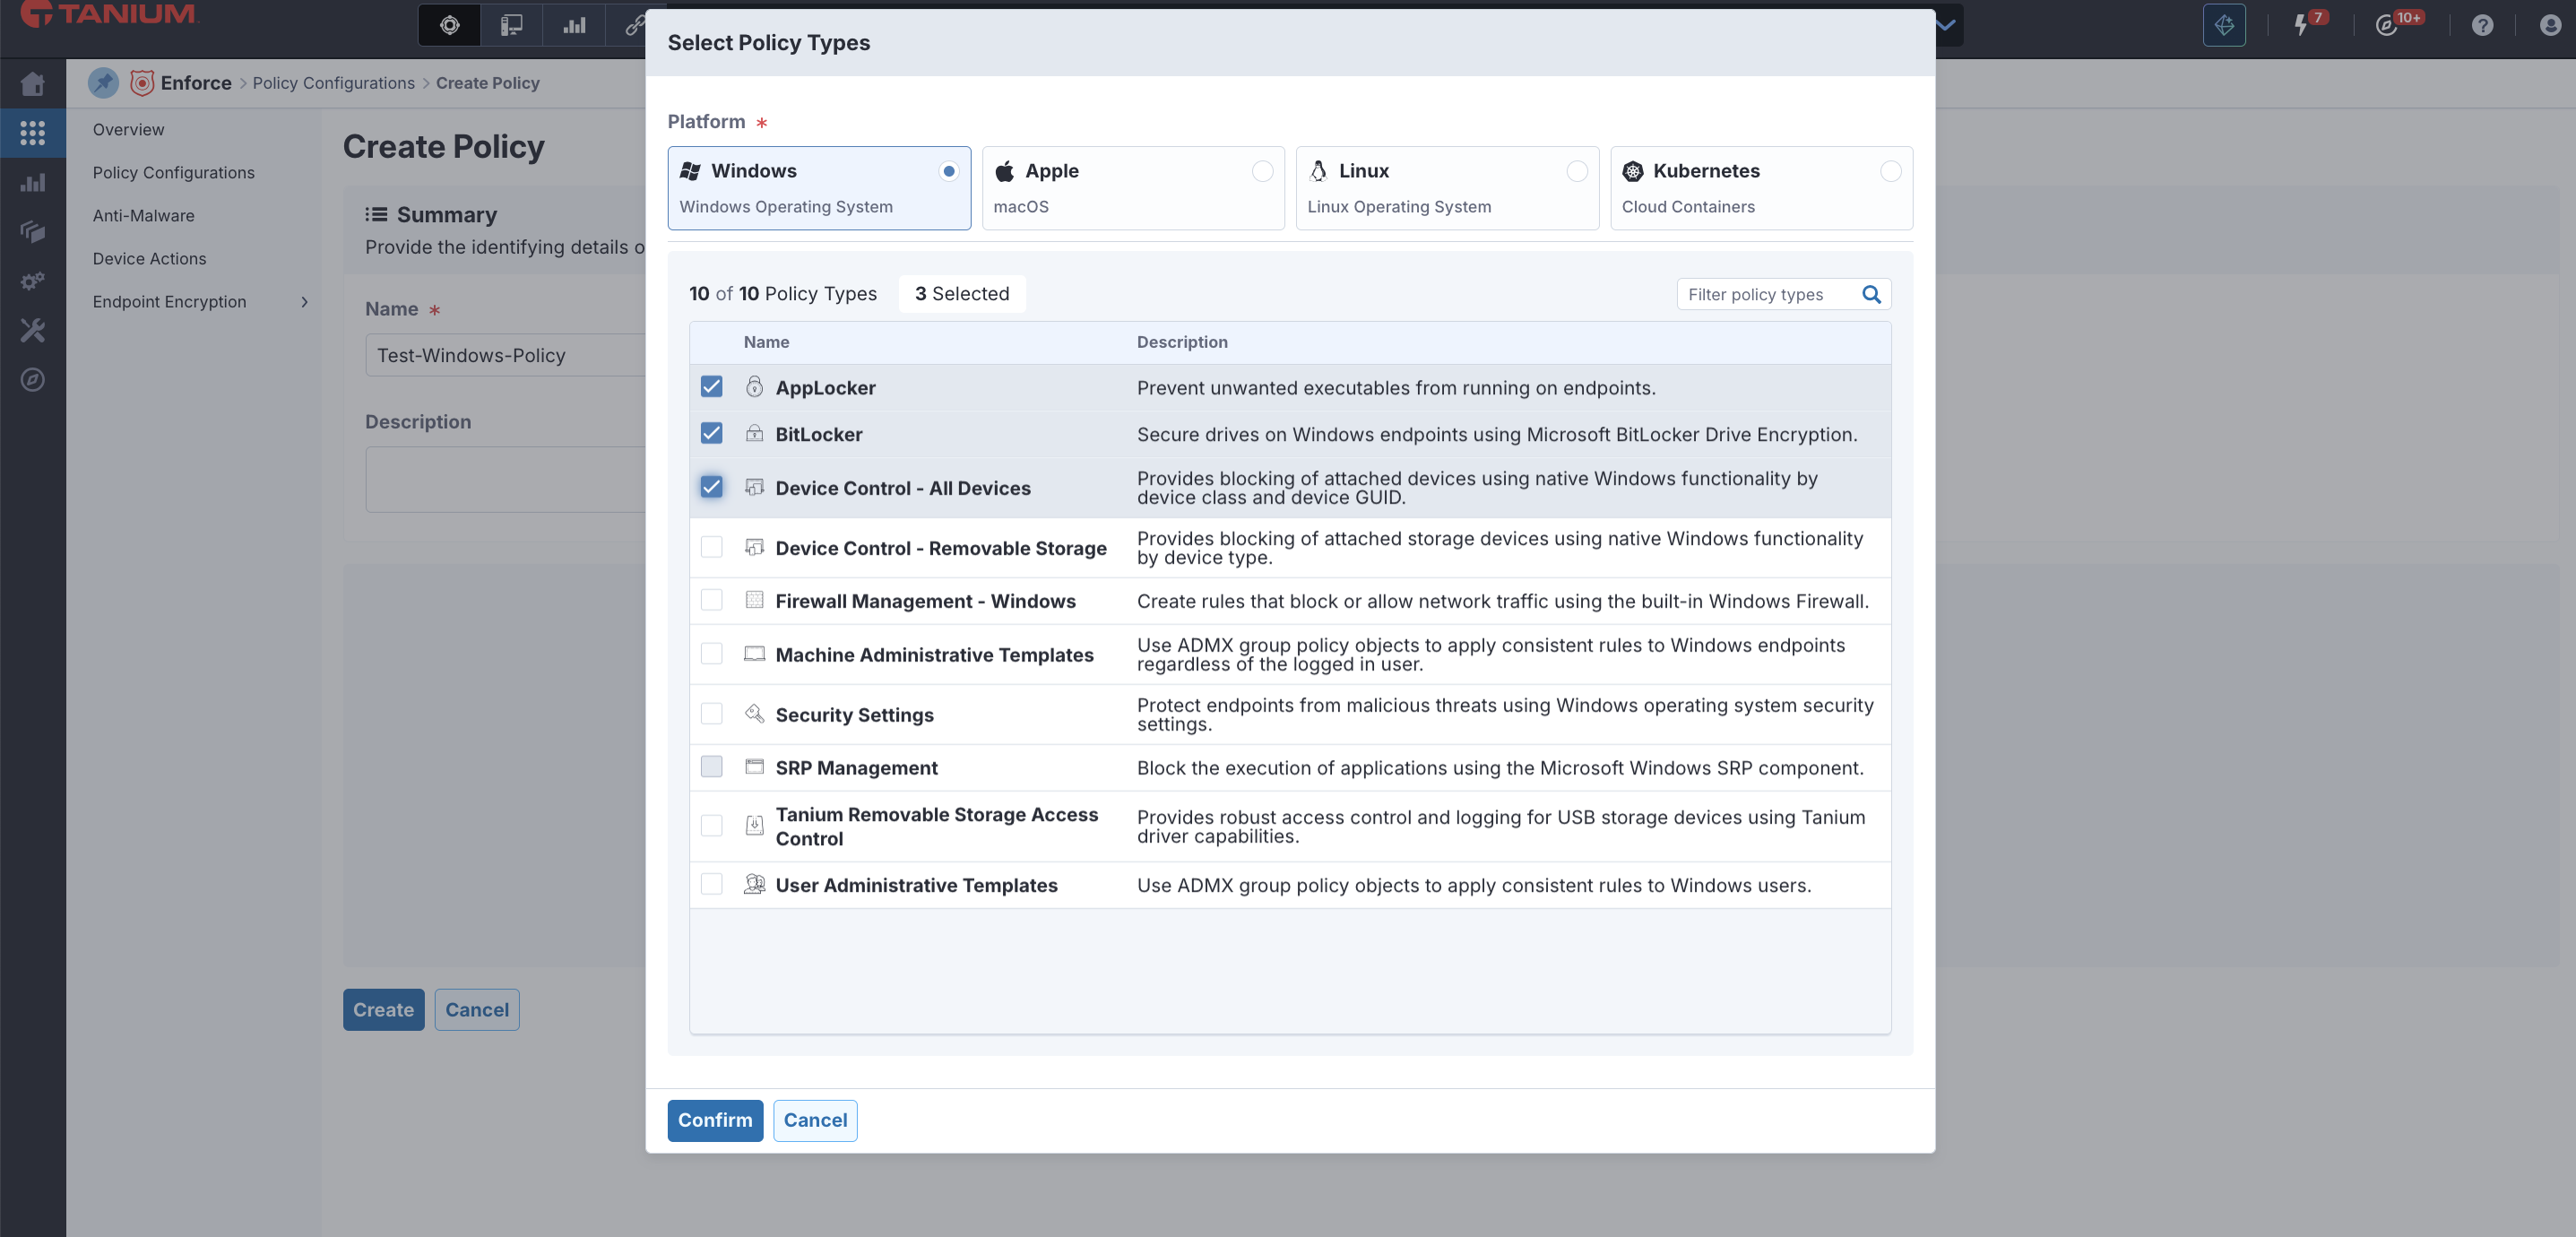Go to Device Actions menu item

point(149,259)
